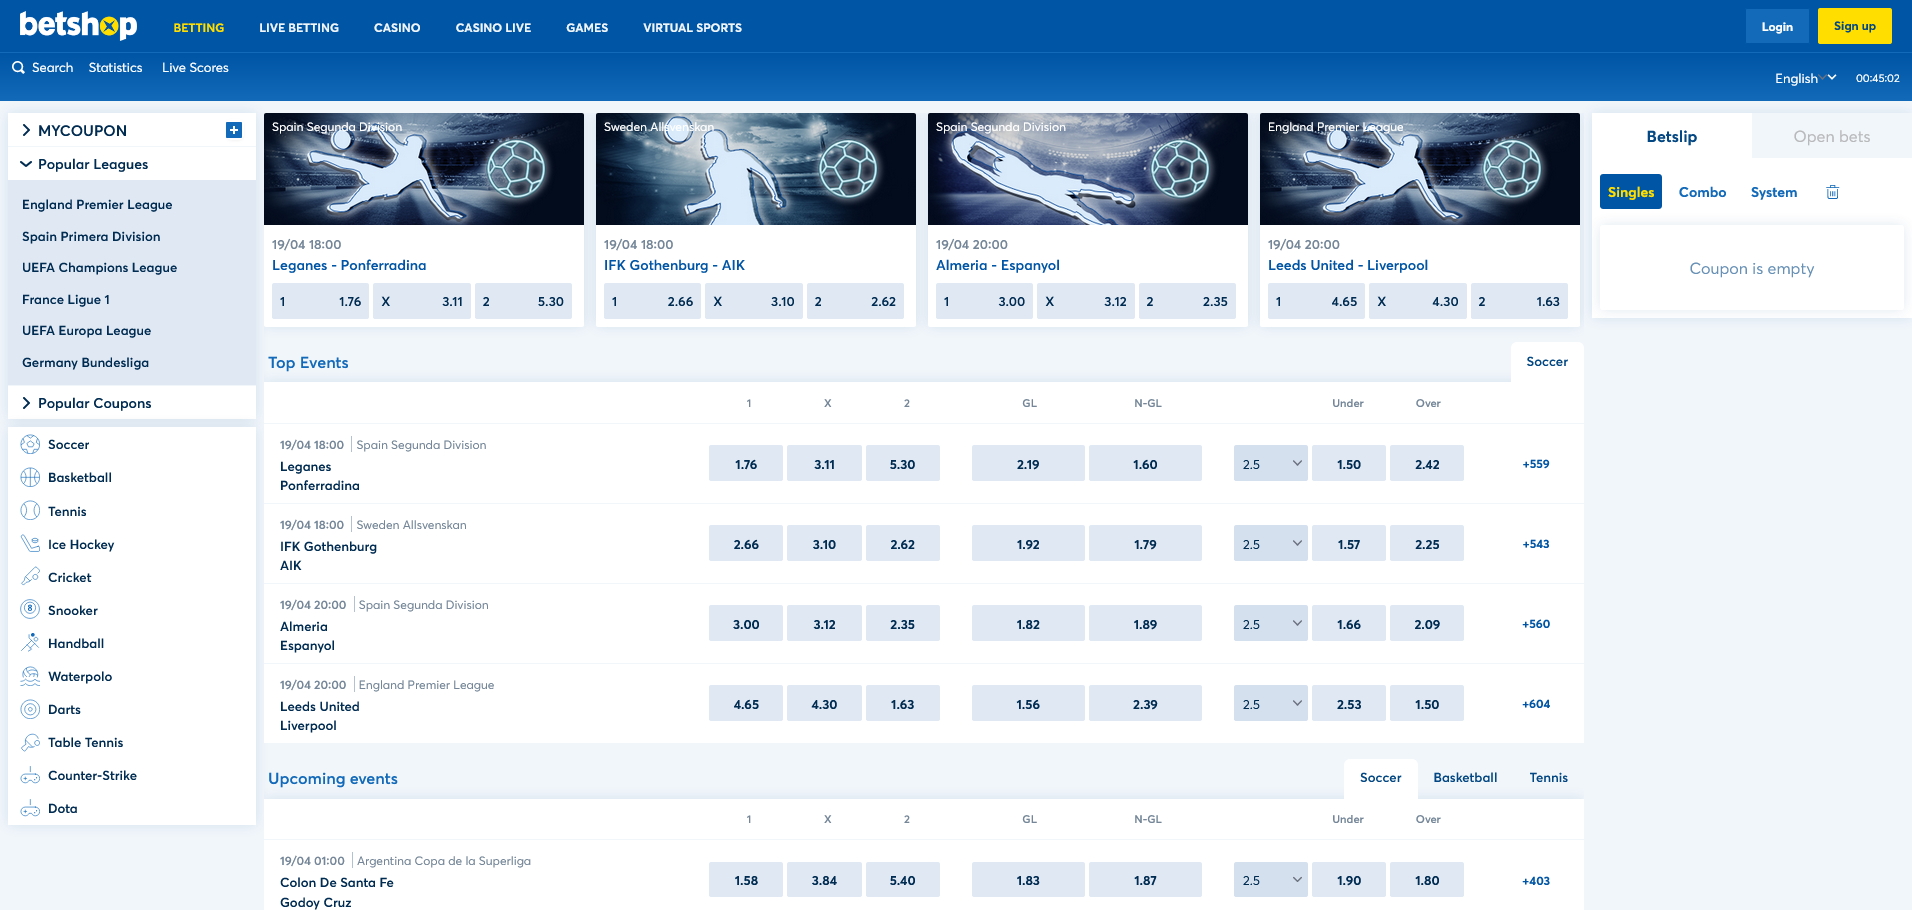Open Germany Bundesliga league

[85, 362]
